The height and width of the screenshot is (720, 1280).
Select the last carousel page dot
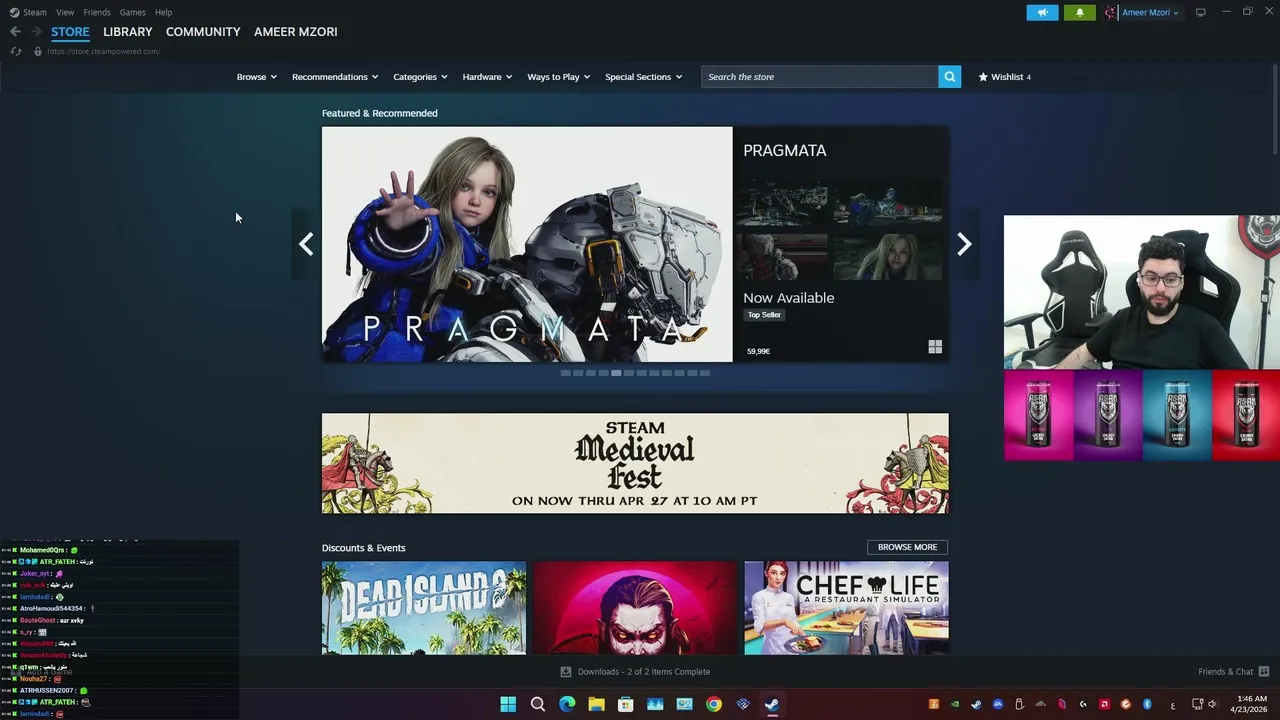point(705,373)
